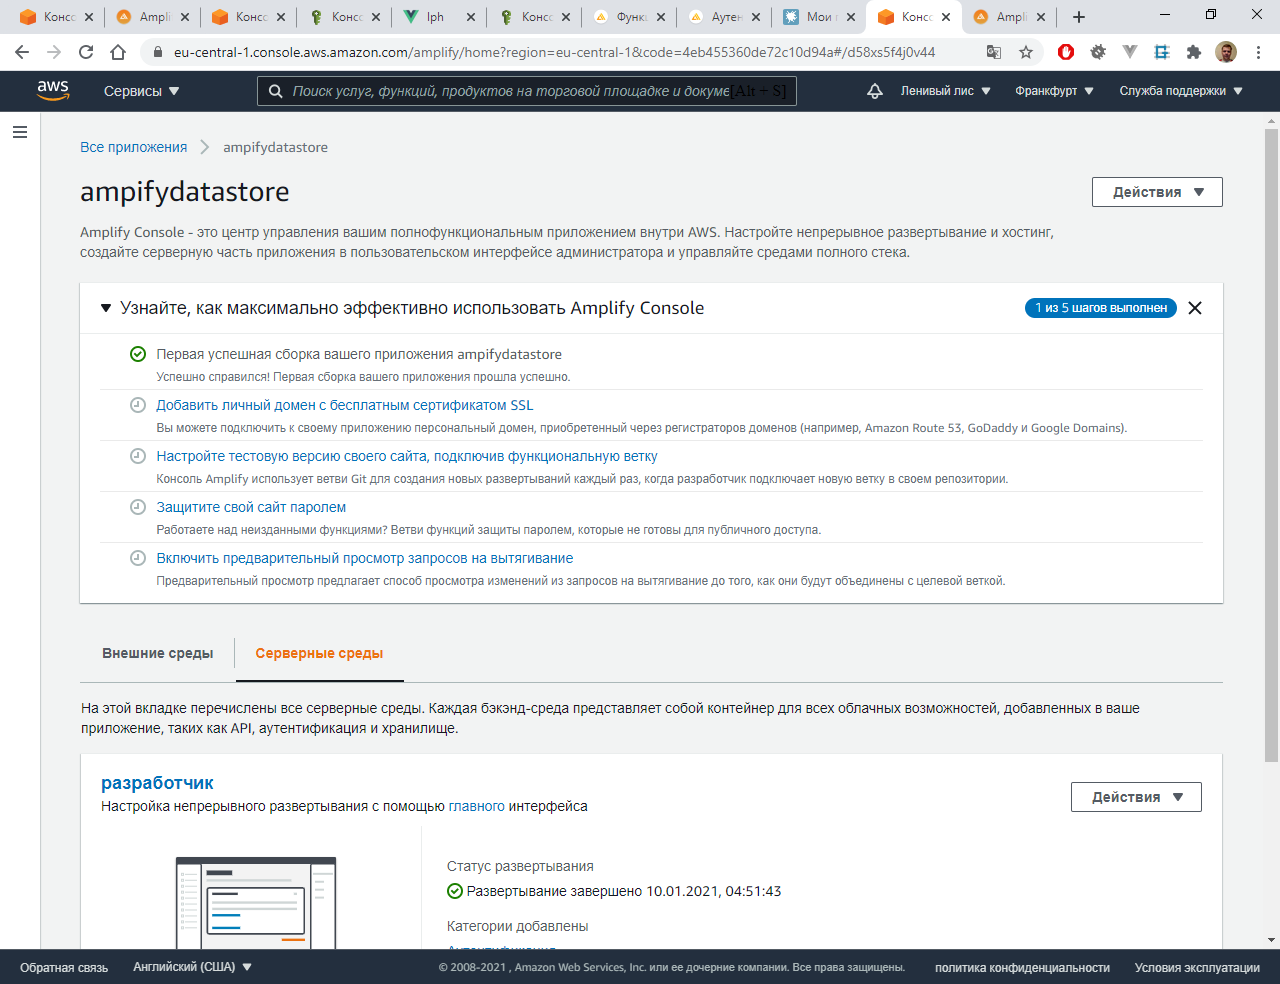Open политика конфиденциальности footer link
Viewport: 1280px width, 984px height.
[1022, 967]
